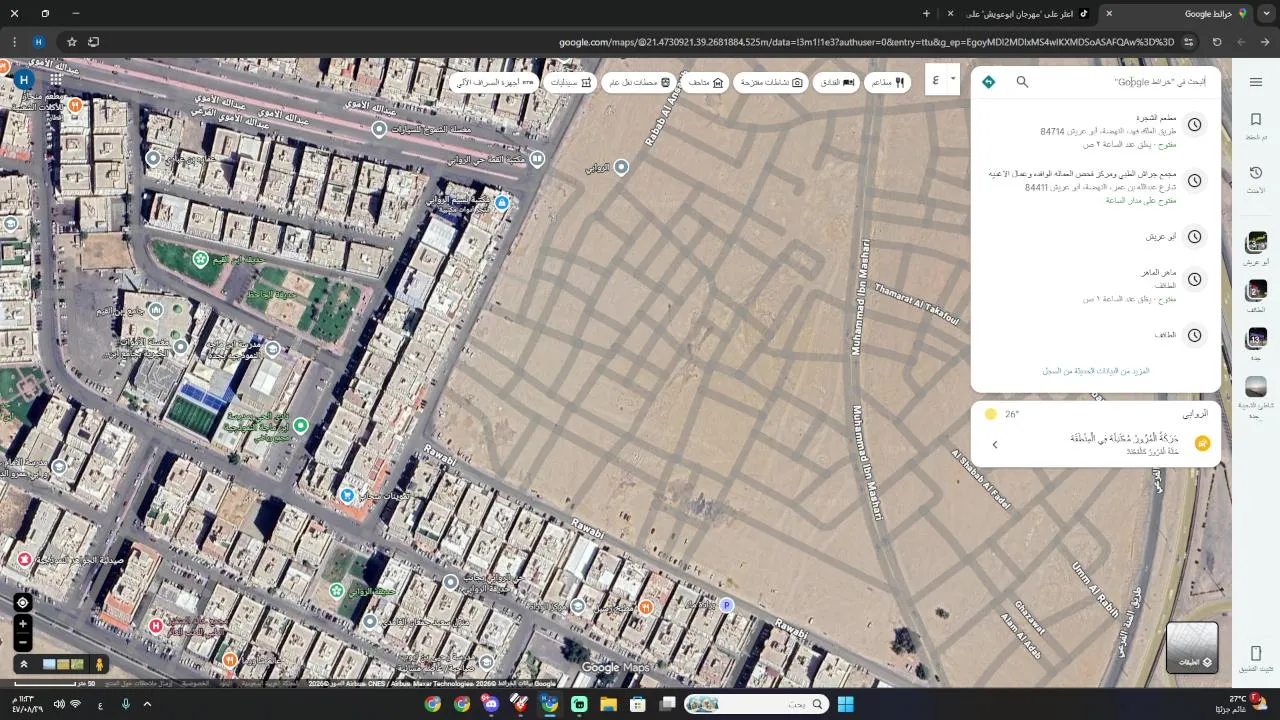This screenshot has height=720, width=1280.
Task: Select the أجهزة الصراف الآلي ATMs chip
Action: click(494, 82)
